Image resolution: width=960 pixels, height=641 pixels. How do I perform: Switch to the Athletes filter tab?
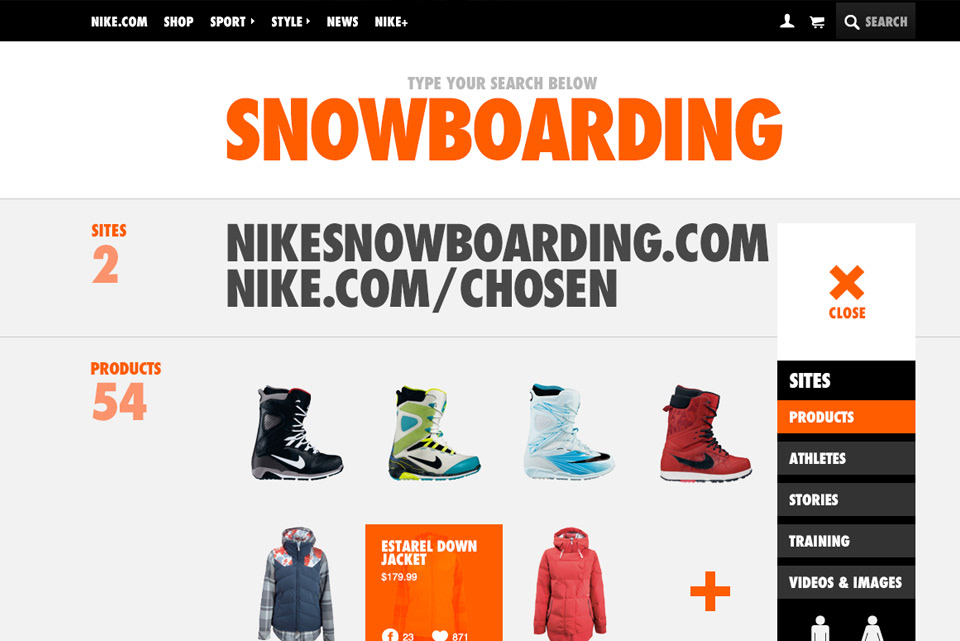point(846,458)
